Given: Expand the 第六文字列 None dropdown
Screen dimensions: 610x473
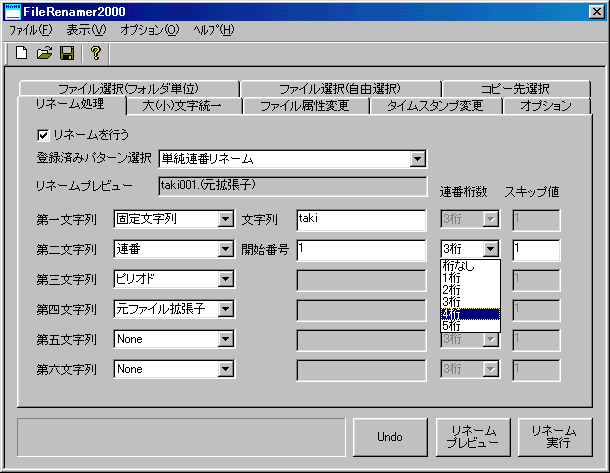Looking at the screenshot, I should point(226,369).
